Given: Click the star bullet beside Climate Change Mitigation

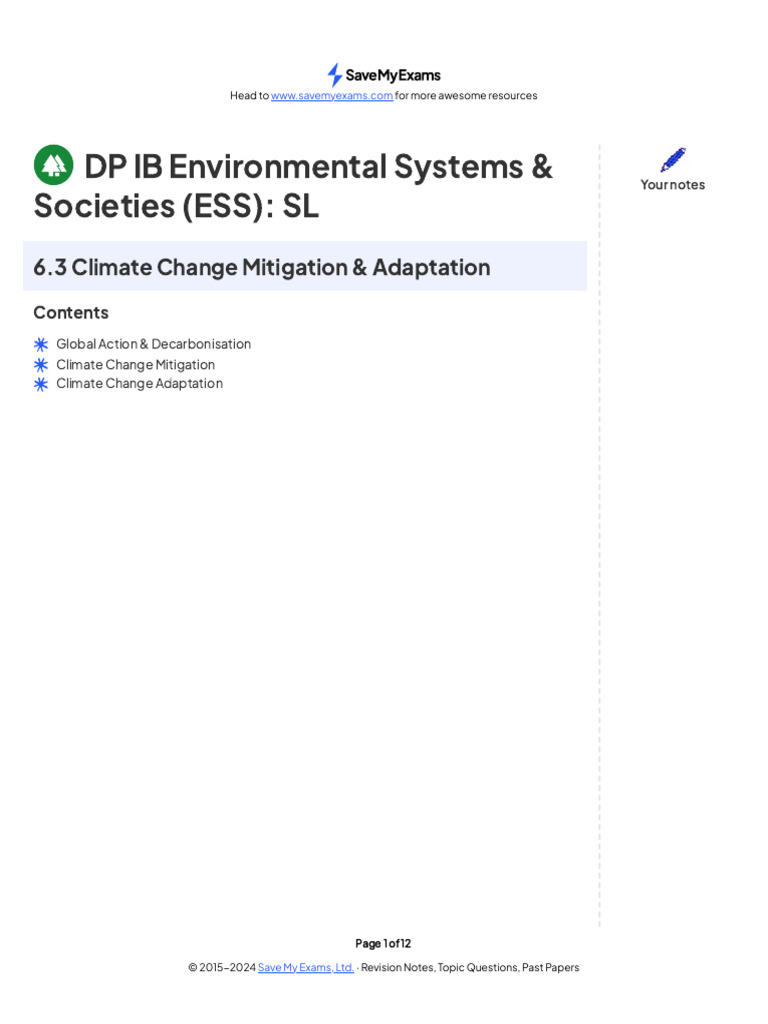Looking at the screenshot, I should point(41,364).
